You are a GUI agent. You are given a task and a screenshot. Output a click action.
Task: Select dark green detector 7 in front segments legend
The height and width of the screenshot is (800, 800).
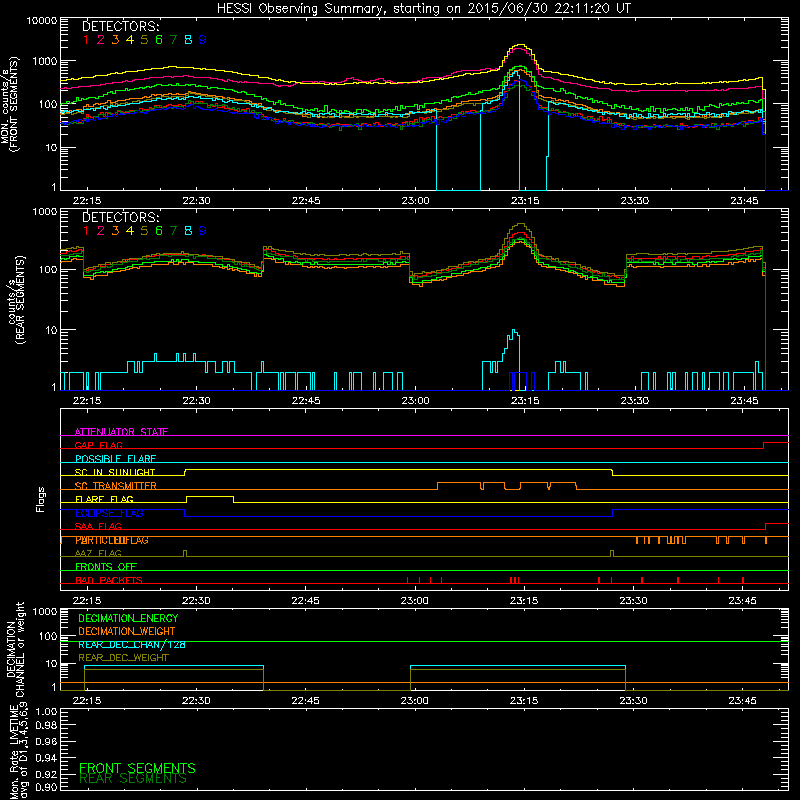pyautogui.click(x=173, y=40)
